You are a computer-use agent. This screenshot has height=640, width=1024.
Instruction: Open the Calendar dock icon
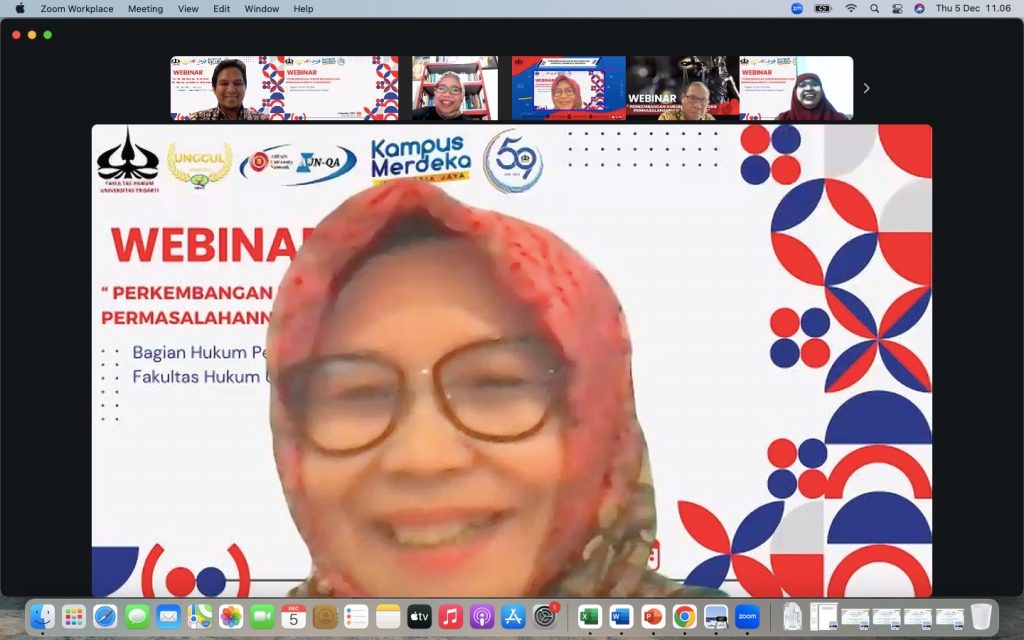coord(293,616)
